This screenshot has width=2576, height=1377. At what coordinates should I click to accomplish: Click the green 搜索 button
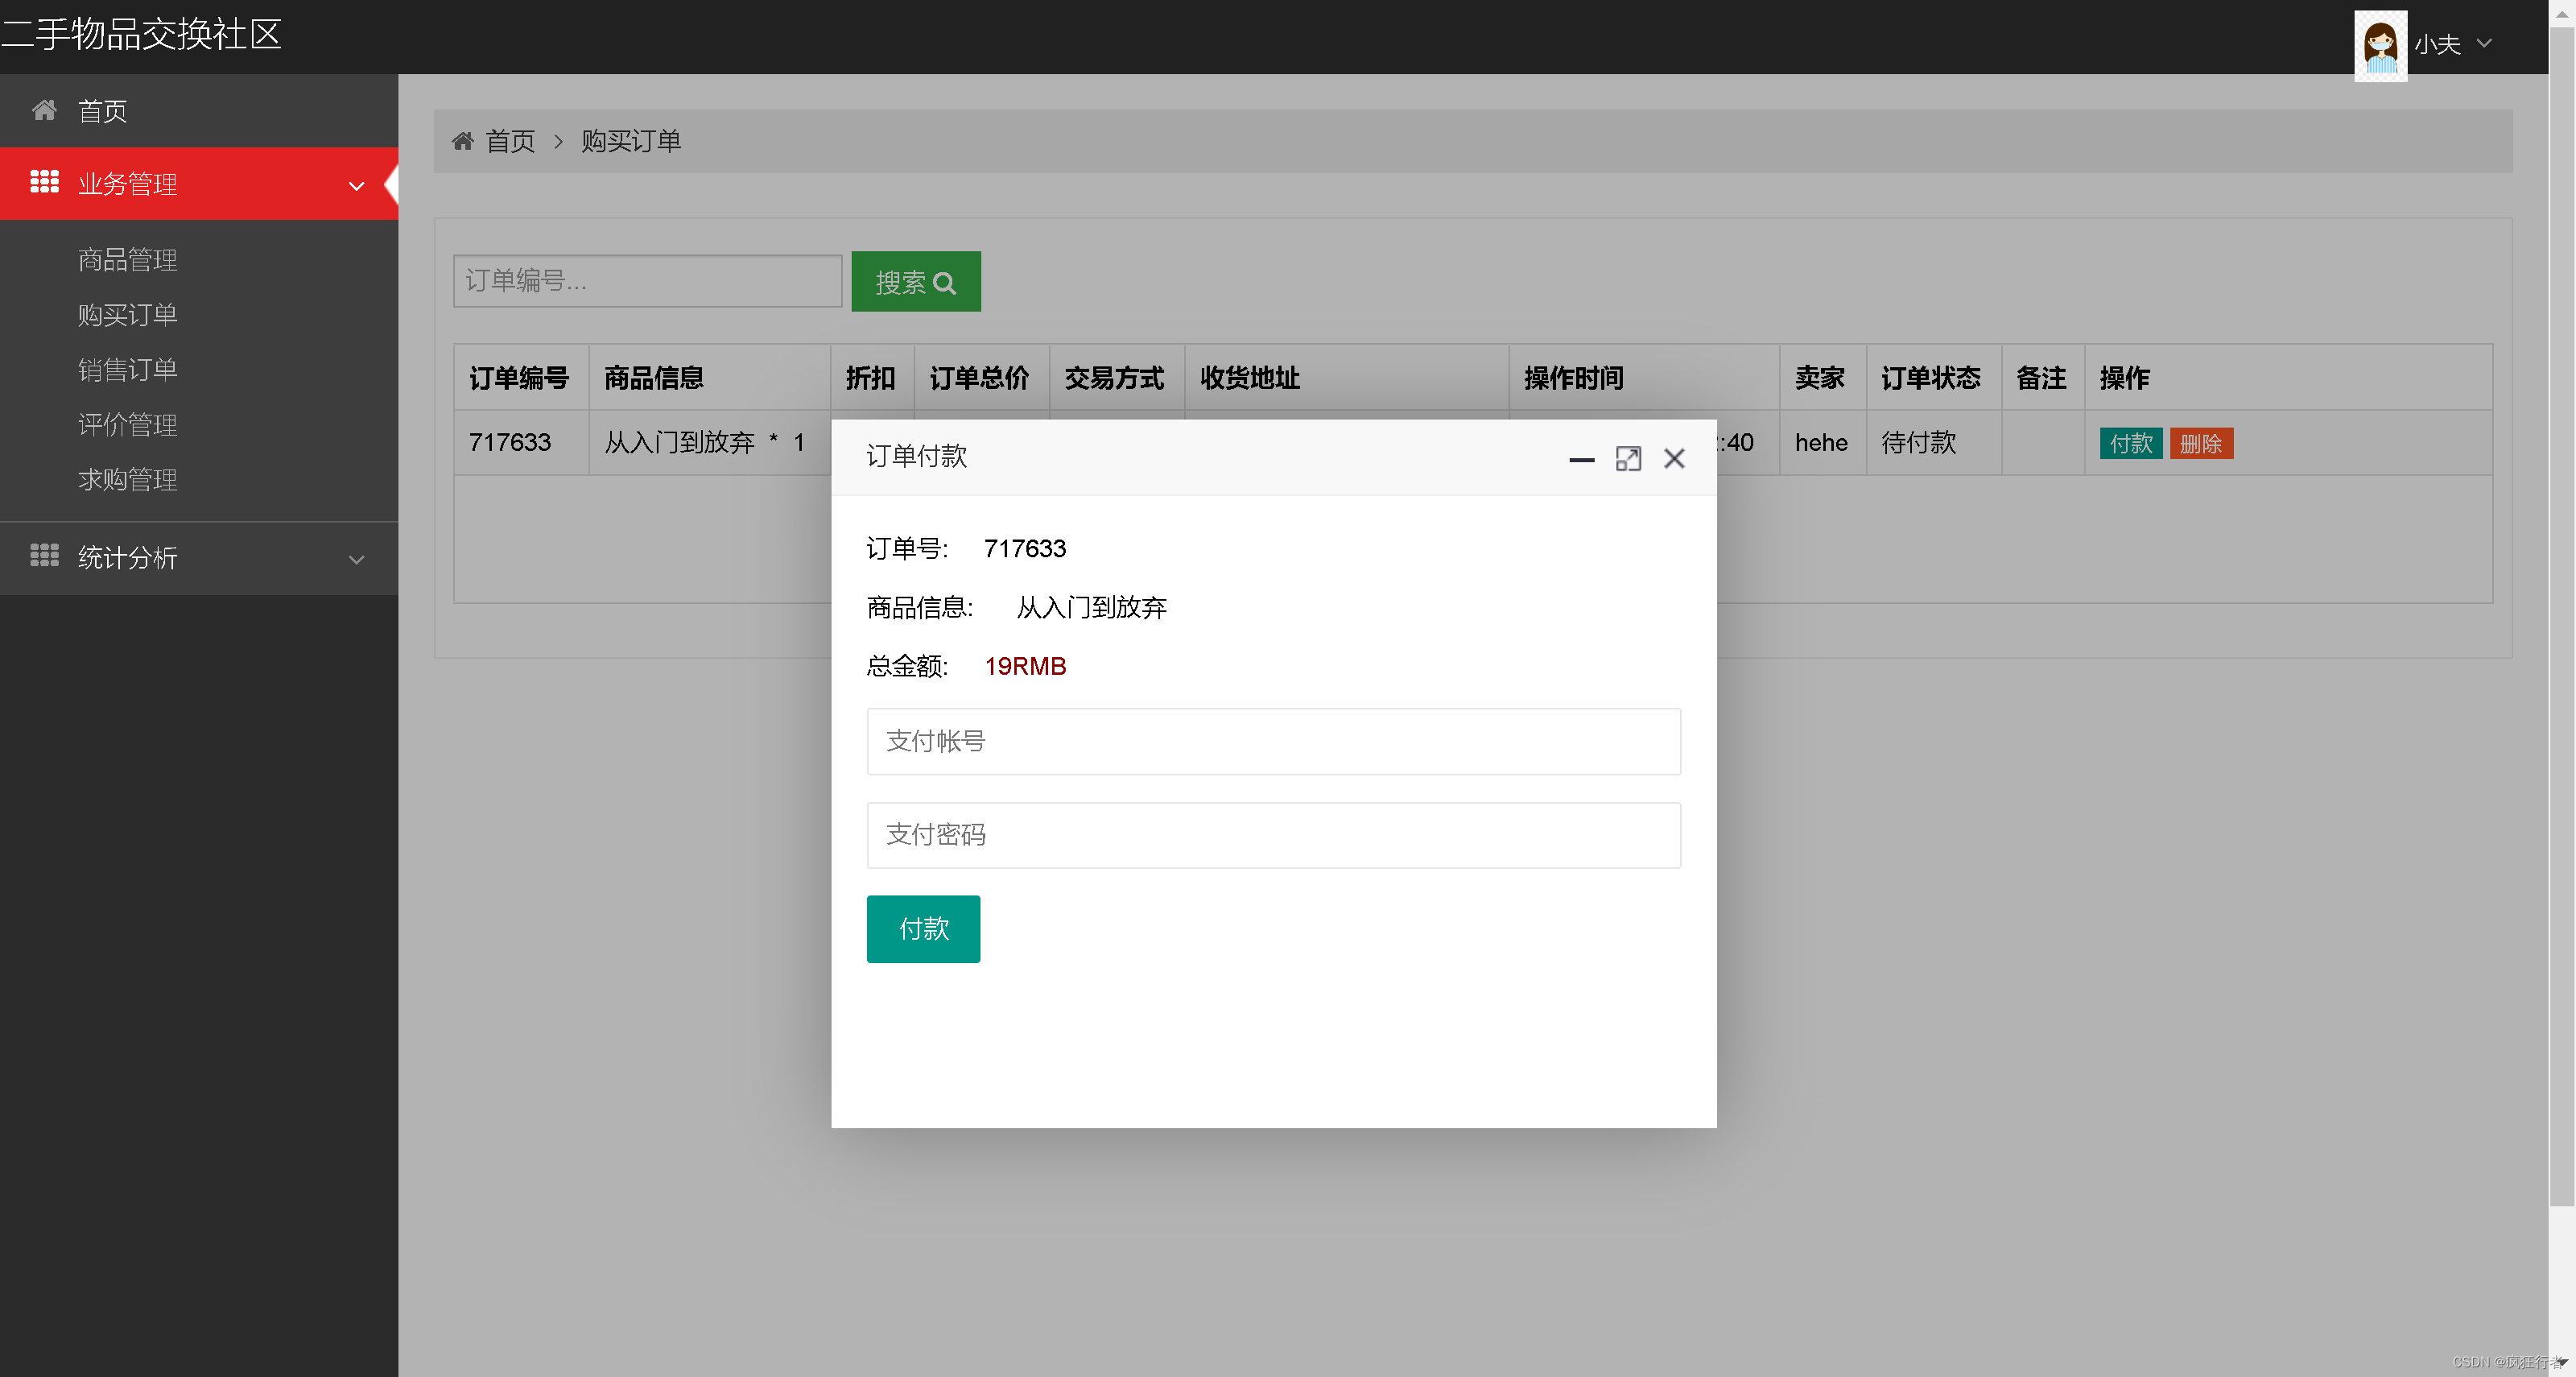click(x=915, y=282)
